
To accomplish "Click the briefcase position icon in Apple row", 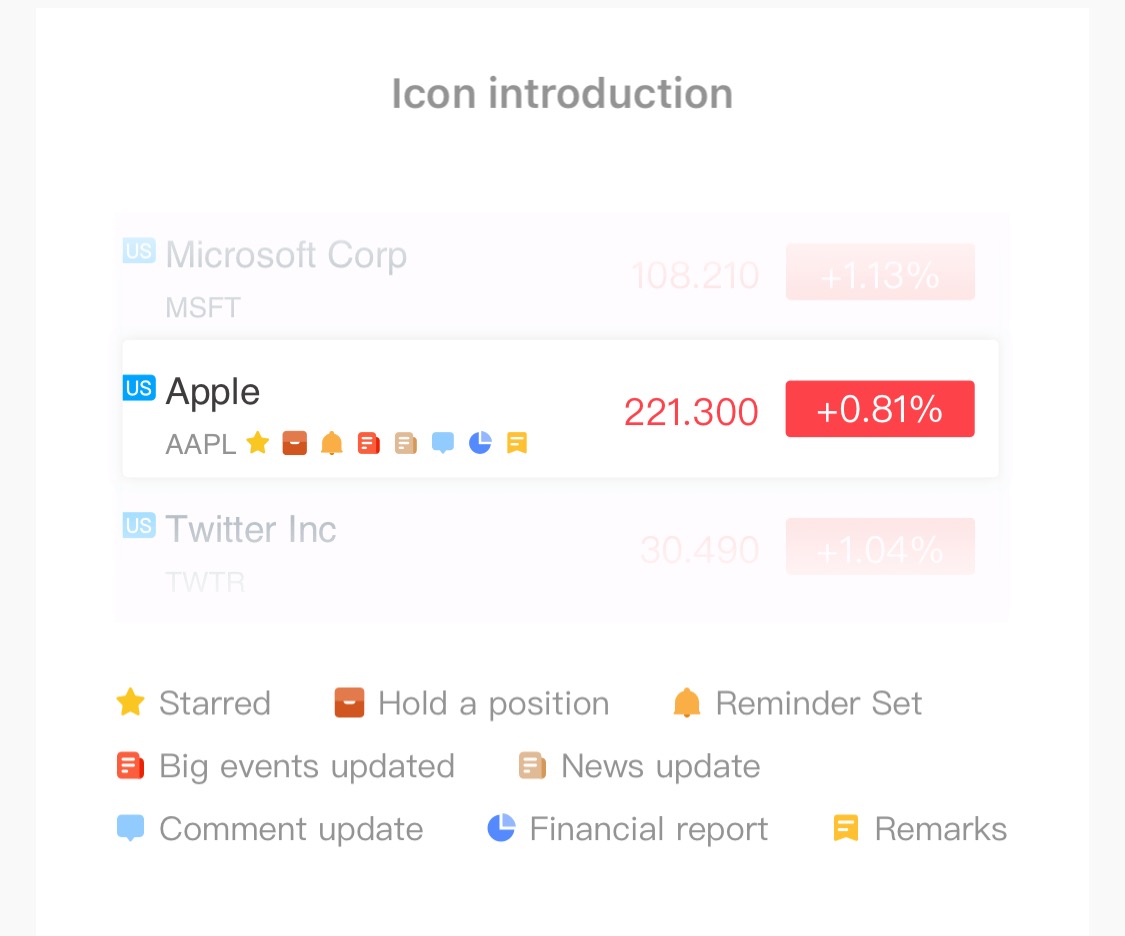I will pyautogui.click(x=294, y=443).
